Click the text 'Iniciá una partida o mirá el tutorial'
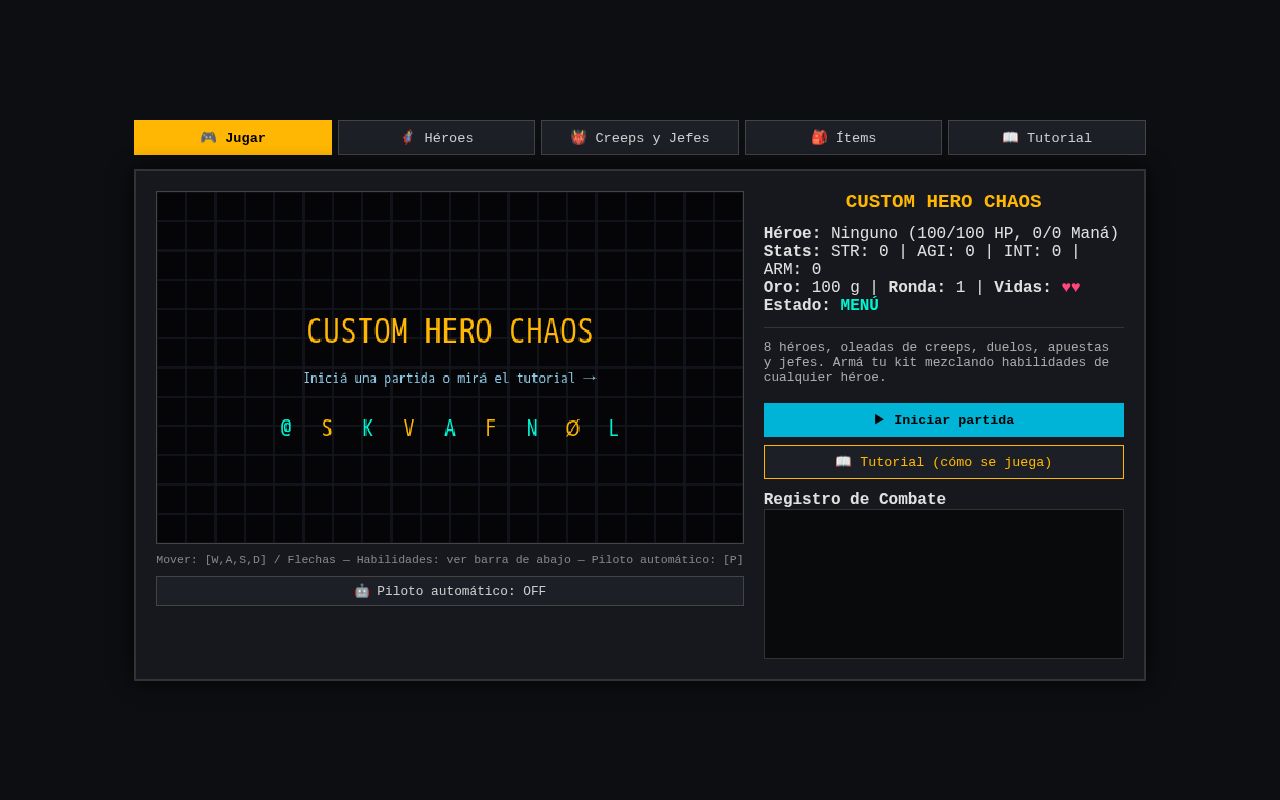This screenshot has height=800, width=1280. (439, 378)
